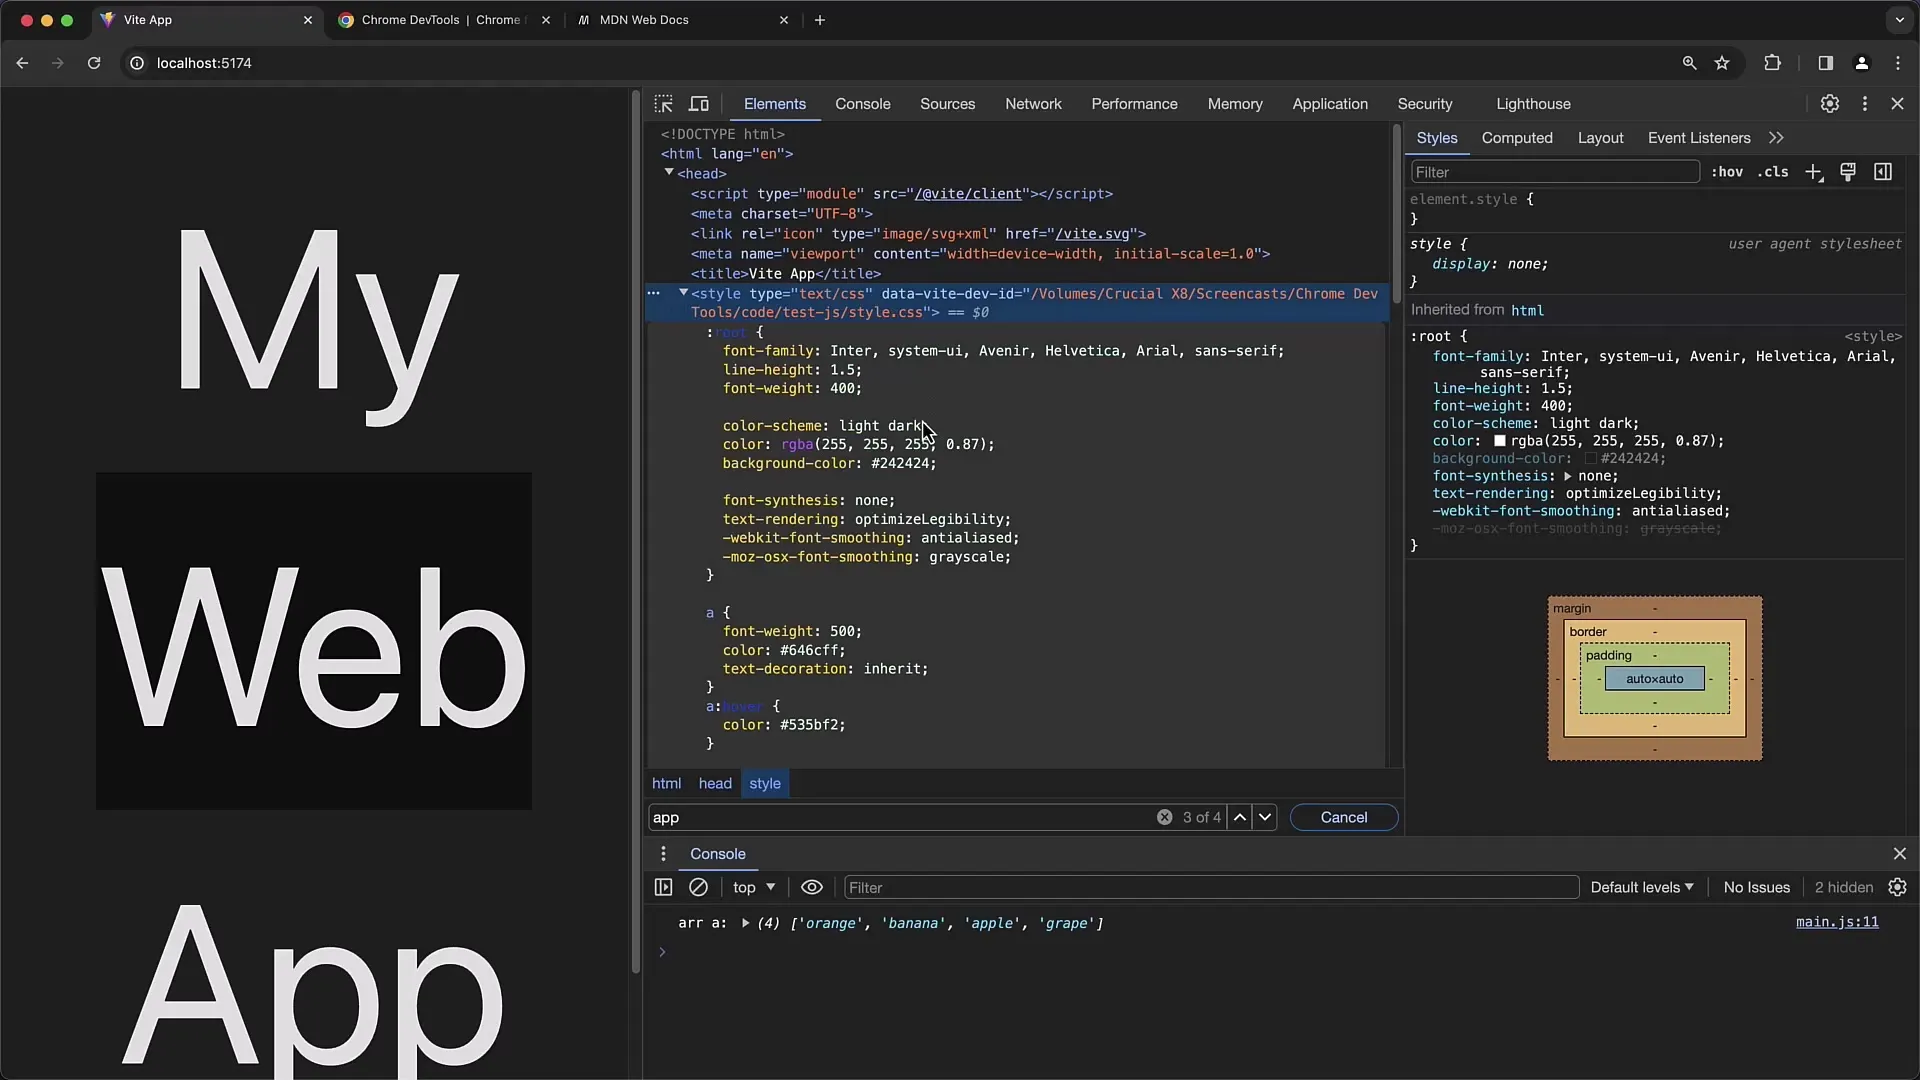
Task: Open the Event Listeners tab
Action: 1698,138
